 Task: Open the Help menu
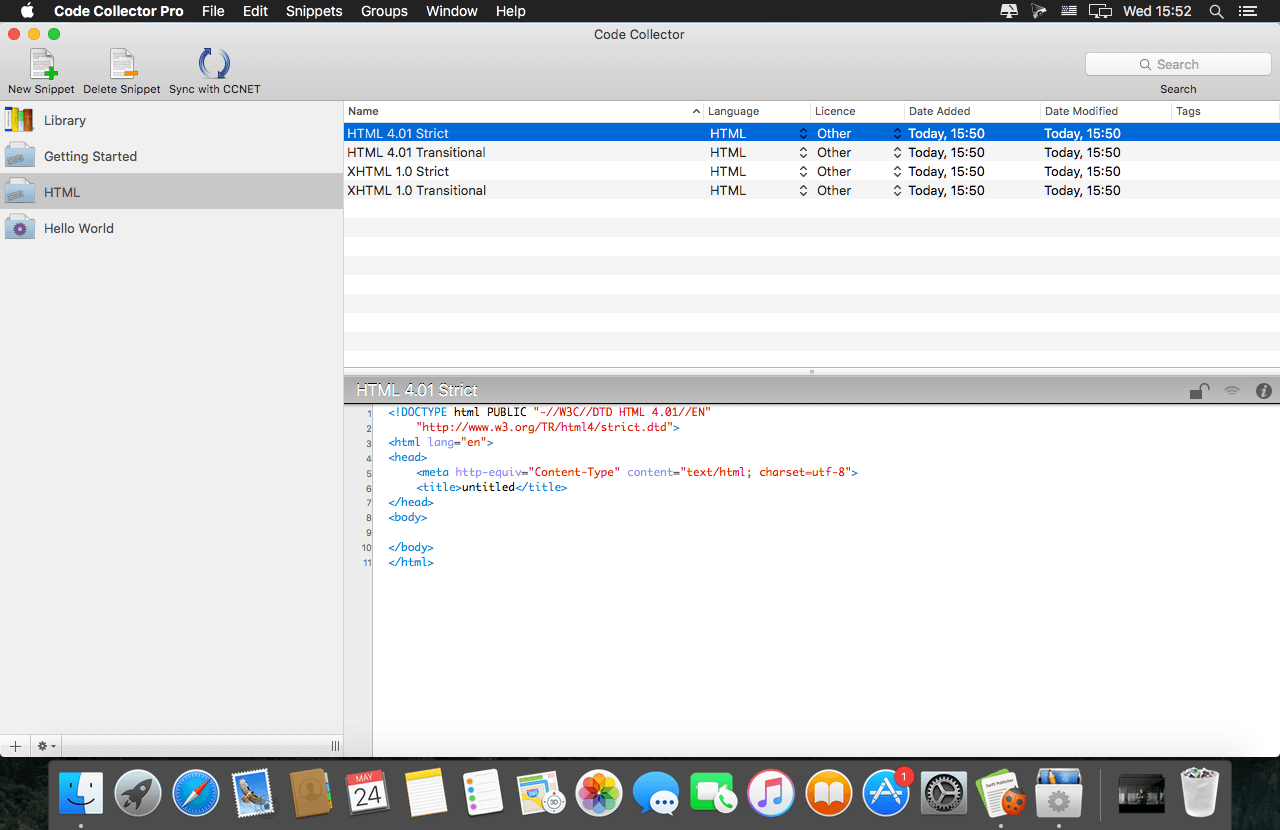pos(510,11)
